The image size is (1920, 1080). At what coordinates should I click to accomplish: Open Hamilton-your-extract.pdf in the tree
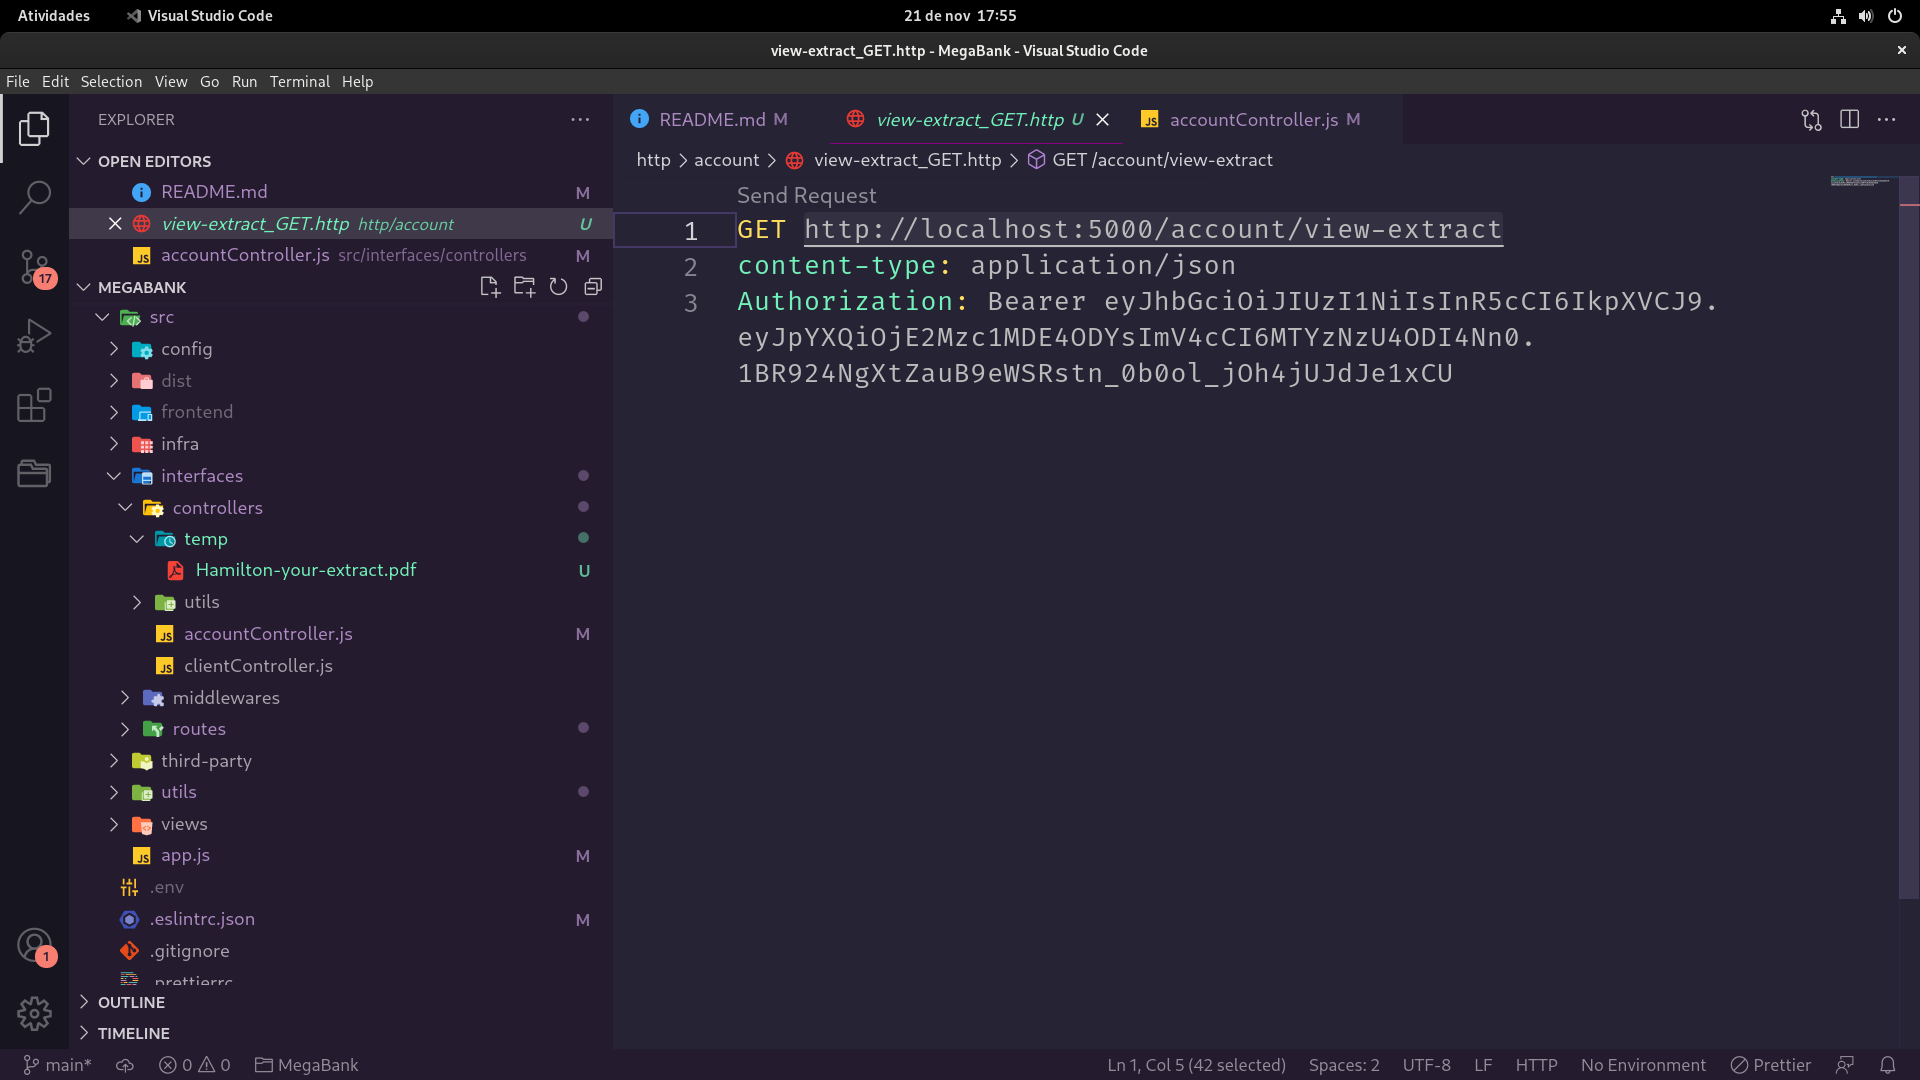(x=306, y=570)
